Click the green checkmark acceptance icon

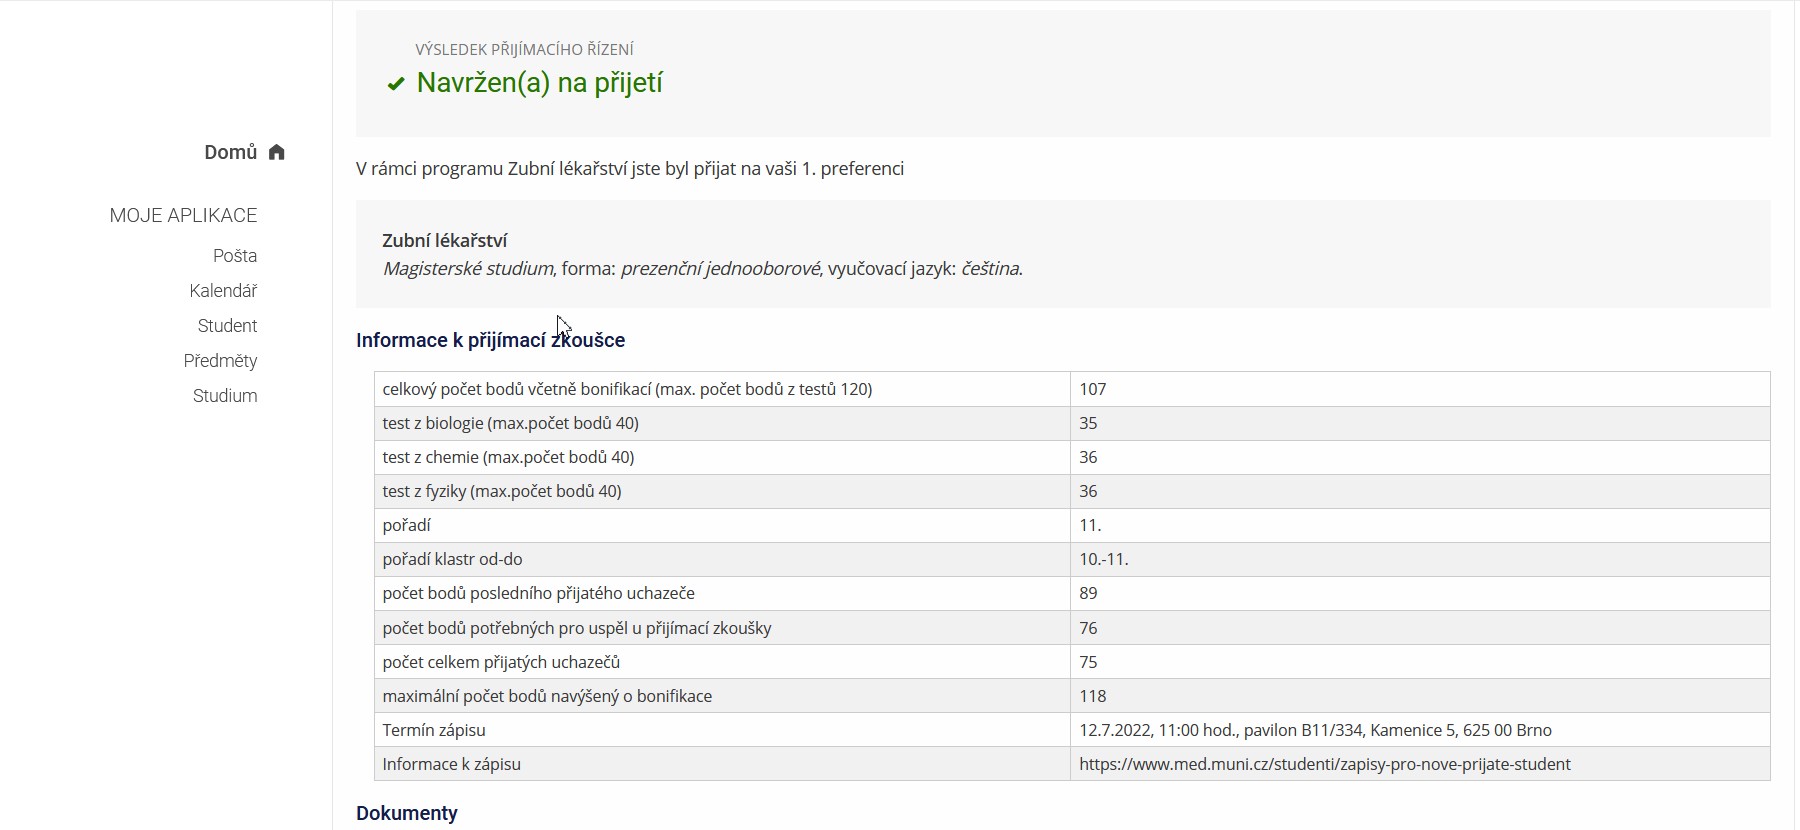[396, 84]
